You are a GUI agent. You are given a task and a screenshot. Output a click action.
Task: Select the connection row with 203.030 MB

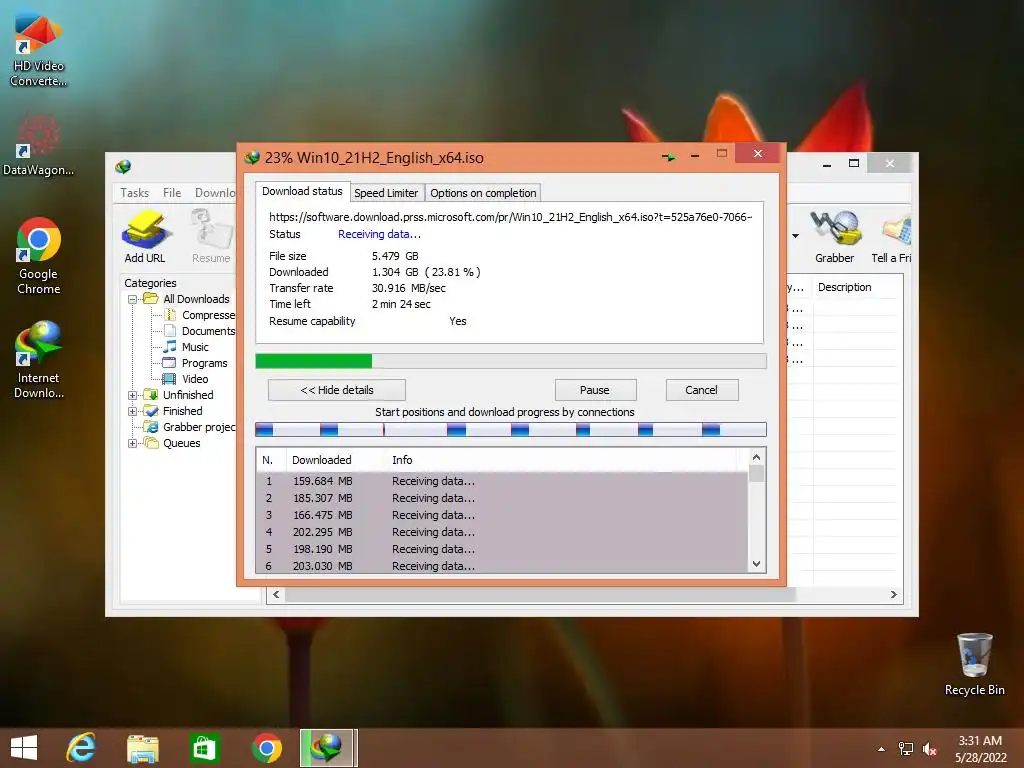pyautogui.click(x=502, y=566)
